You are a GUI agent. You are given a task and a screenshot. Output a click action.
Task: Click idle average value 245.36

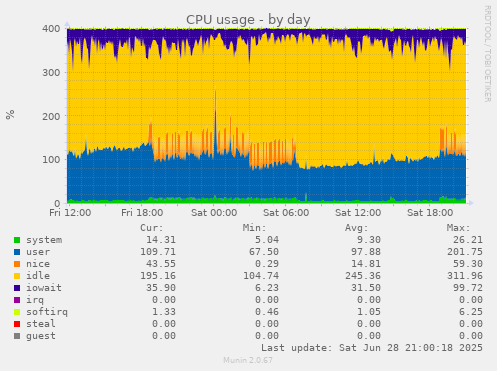point(363,276)
